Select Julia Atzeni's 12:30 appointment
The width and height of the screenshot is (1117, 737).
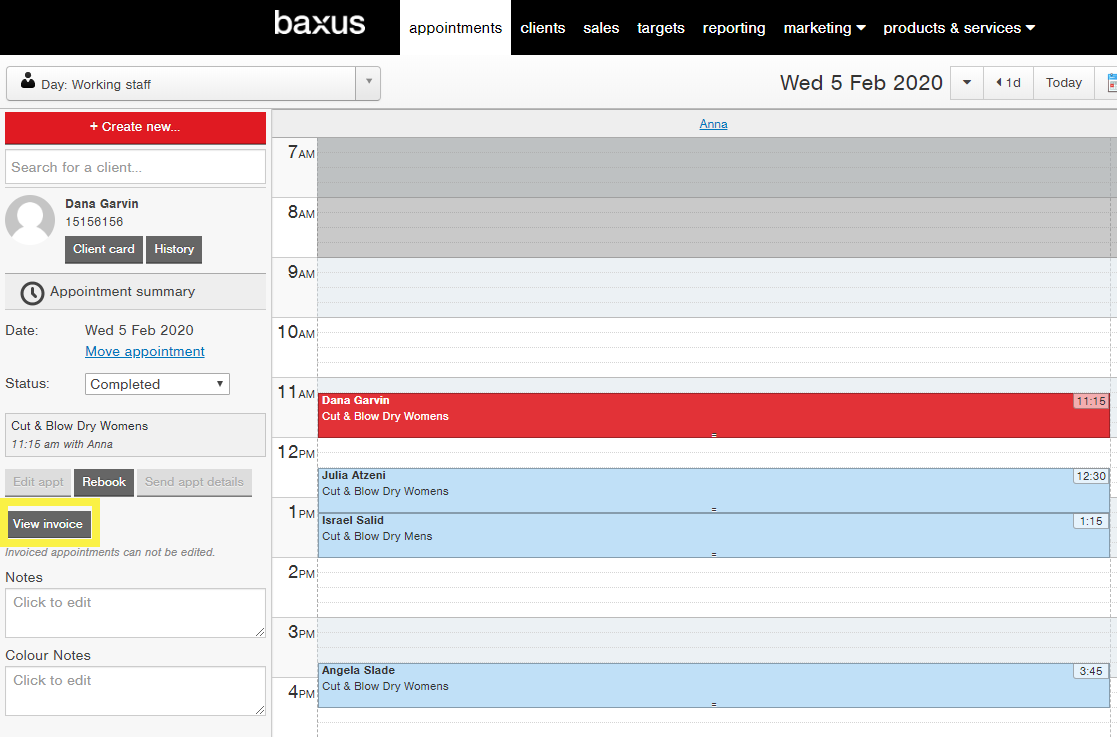[713, 491]
